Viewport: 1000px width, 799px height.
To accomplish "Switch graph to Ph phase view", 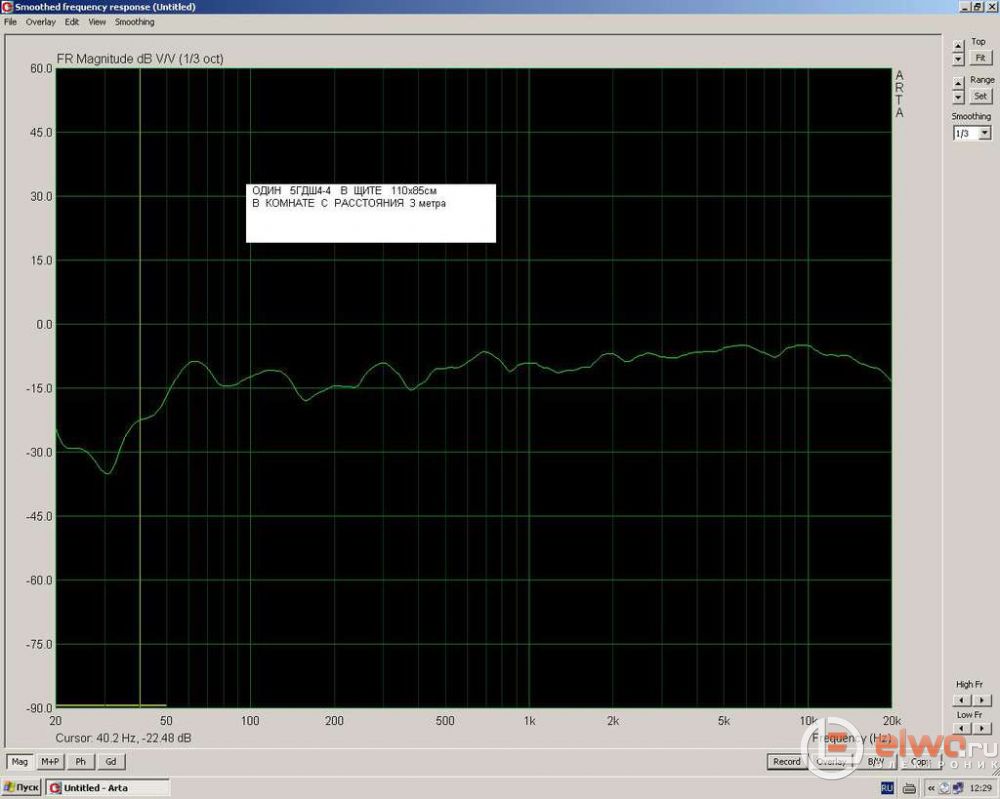I will tap(81, 761).
